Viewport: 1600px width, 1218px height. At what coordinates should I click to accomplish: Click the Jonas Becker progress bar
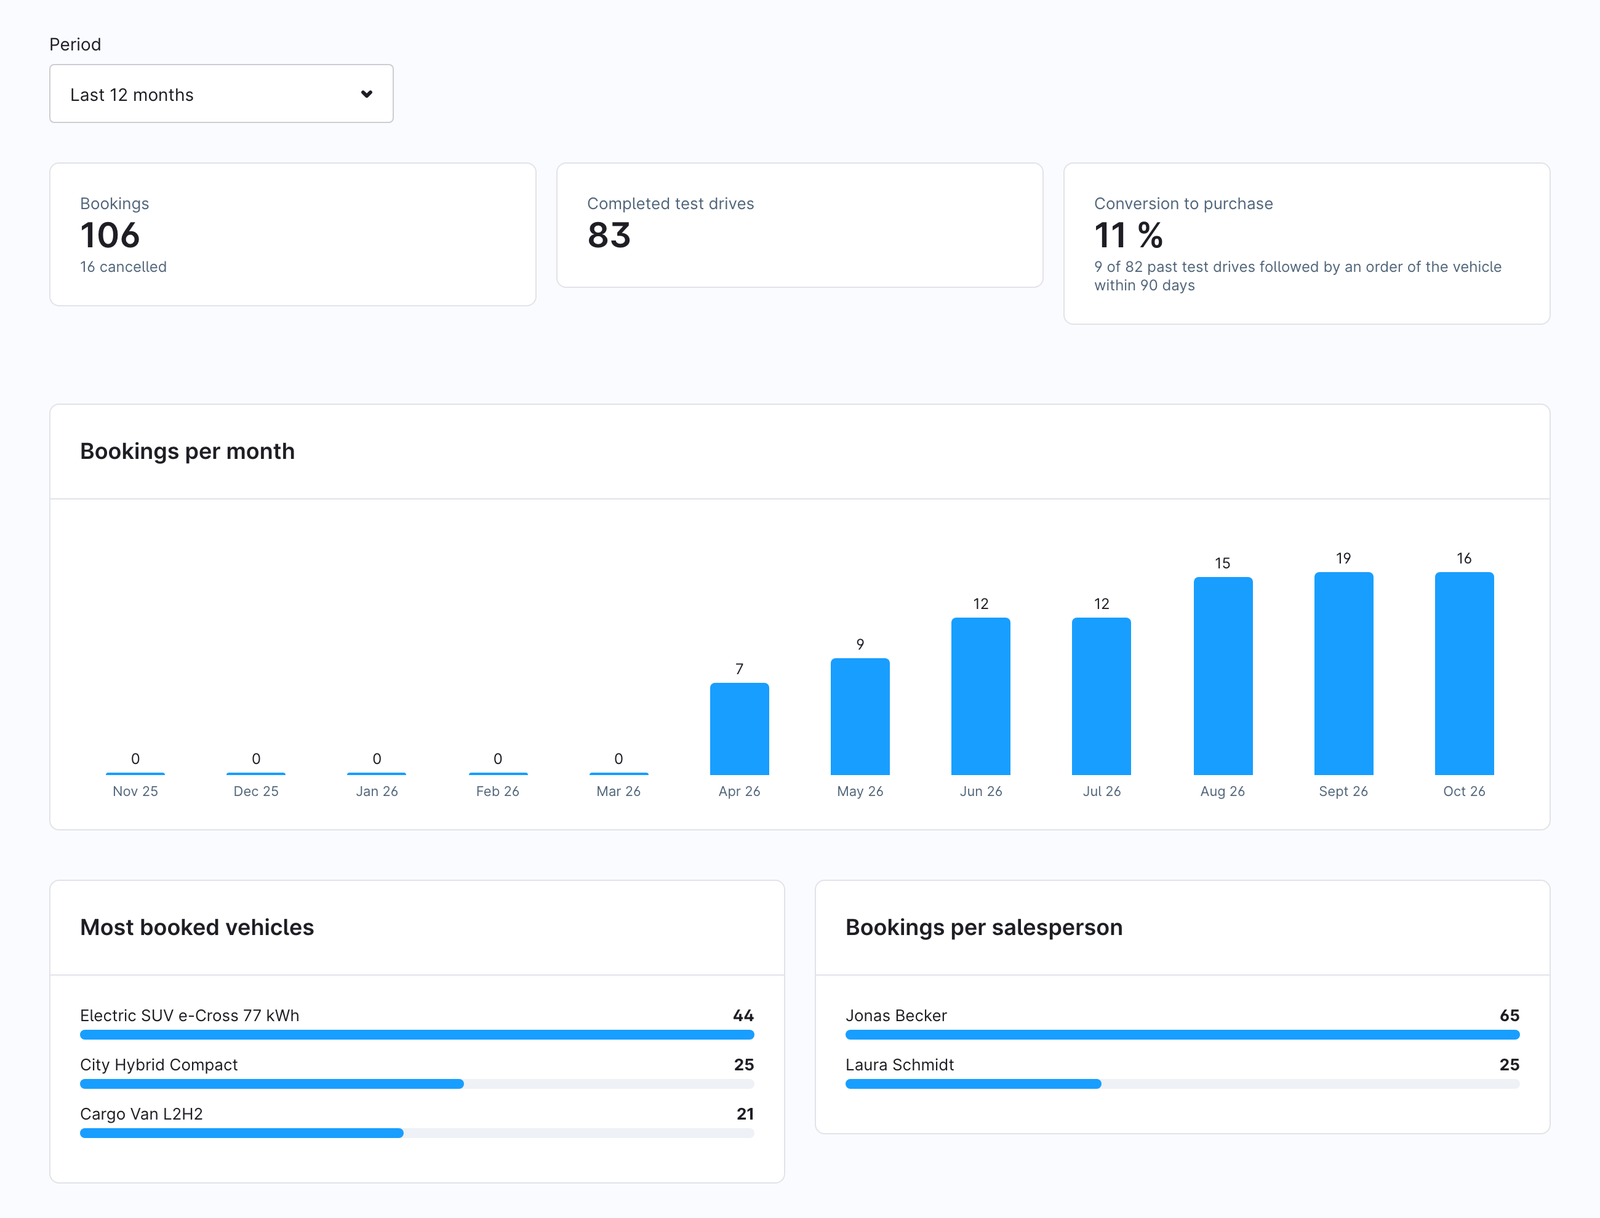(x=1183, y=1035)
